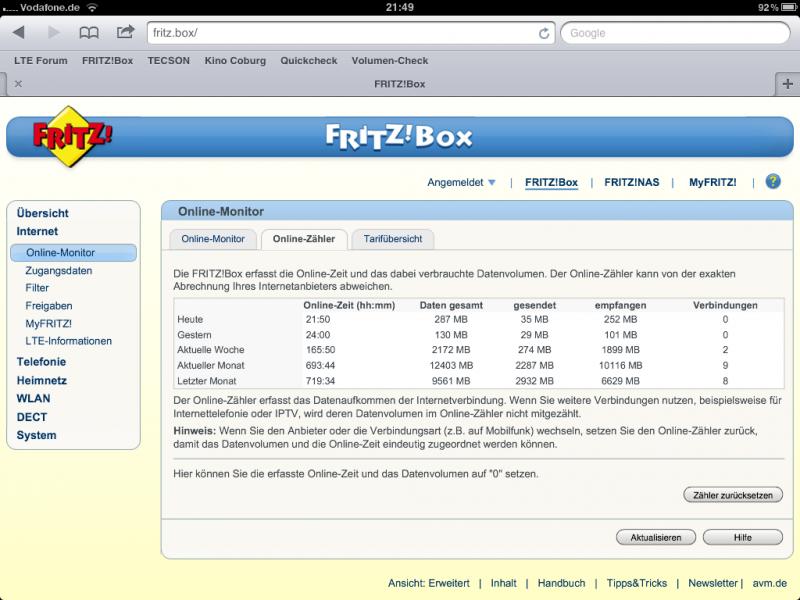Focus the Google search field
800x600 pixels.
(675, 33)
